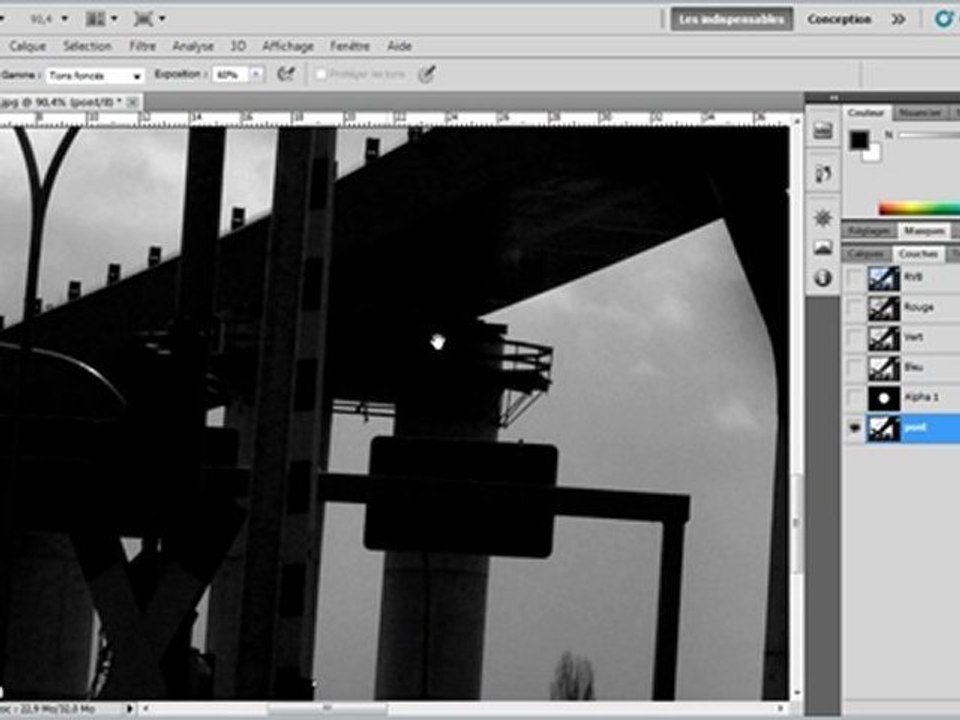Close the pont document tab
This screenshot has width=960, height=720.
(132, 102)
